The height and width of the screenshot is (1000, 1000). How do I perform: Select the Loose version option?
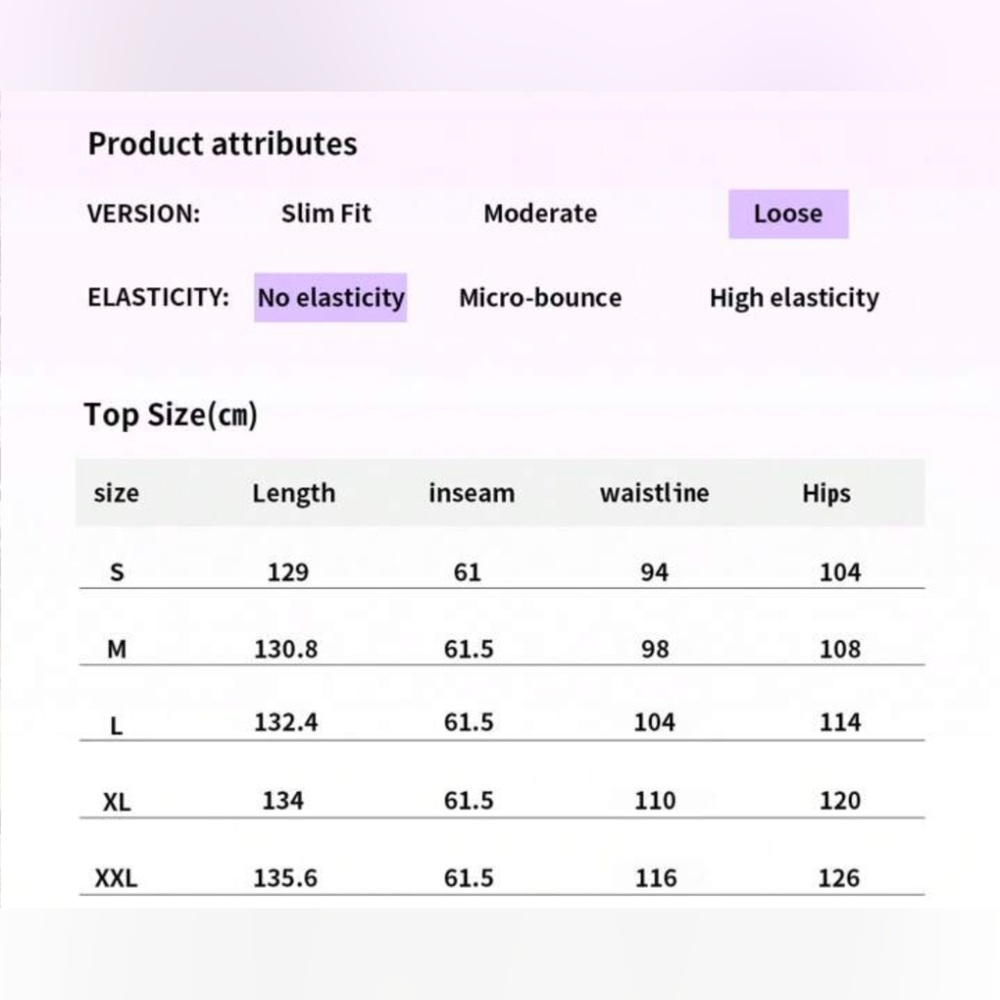coord(788,214)
